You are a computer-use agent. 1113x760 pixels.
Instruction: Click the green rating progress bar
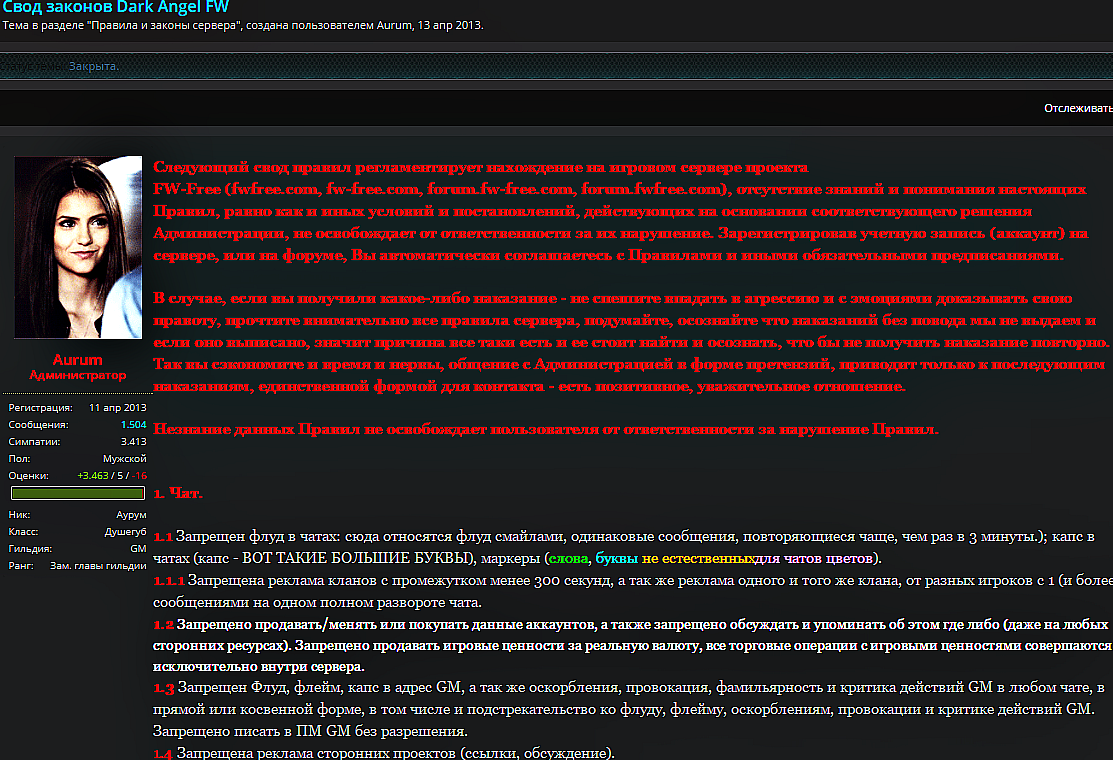tap(78, 493)
